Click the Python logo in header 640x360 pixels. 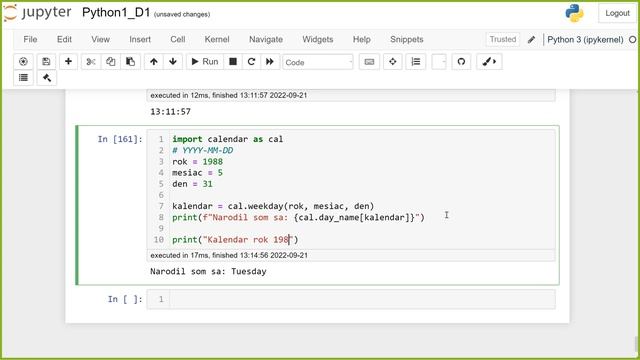pos(574,13)
